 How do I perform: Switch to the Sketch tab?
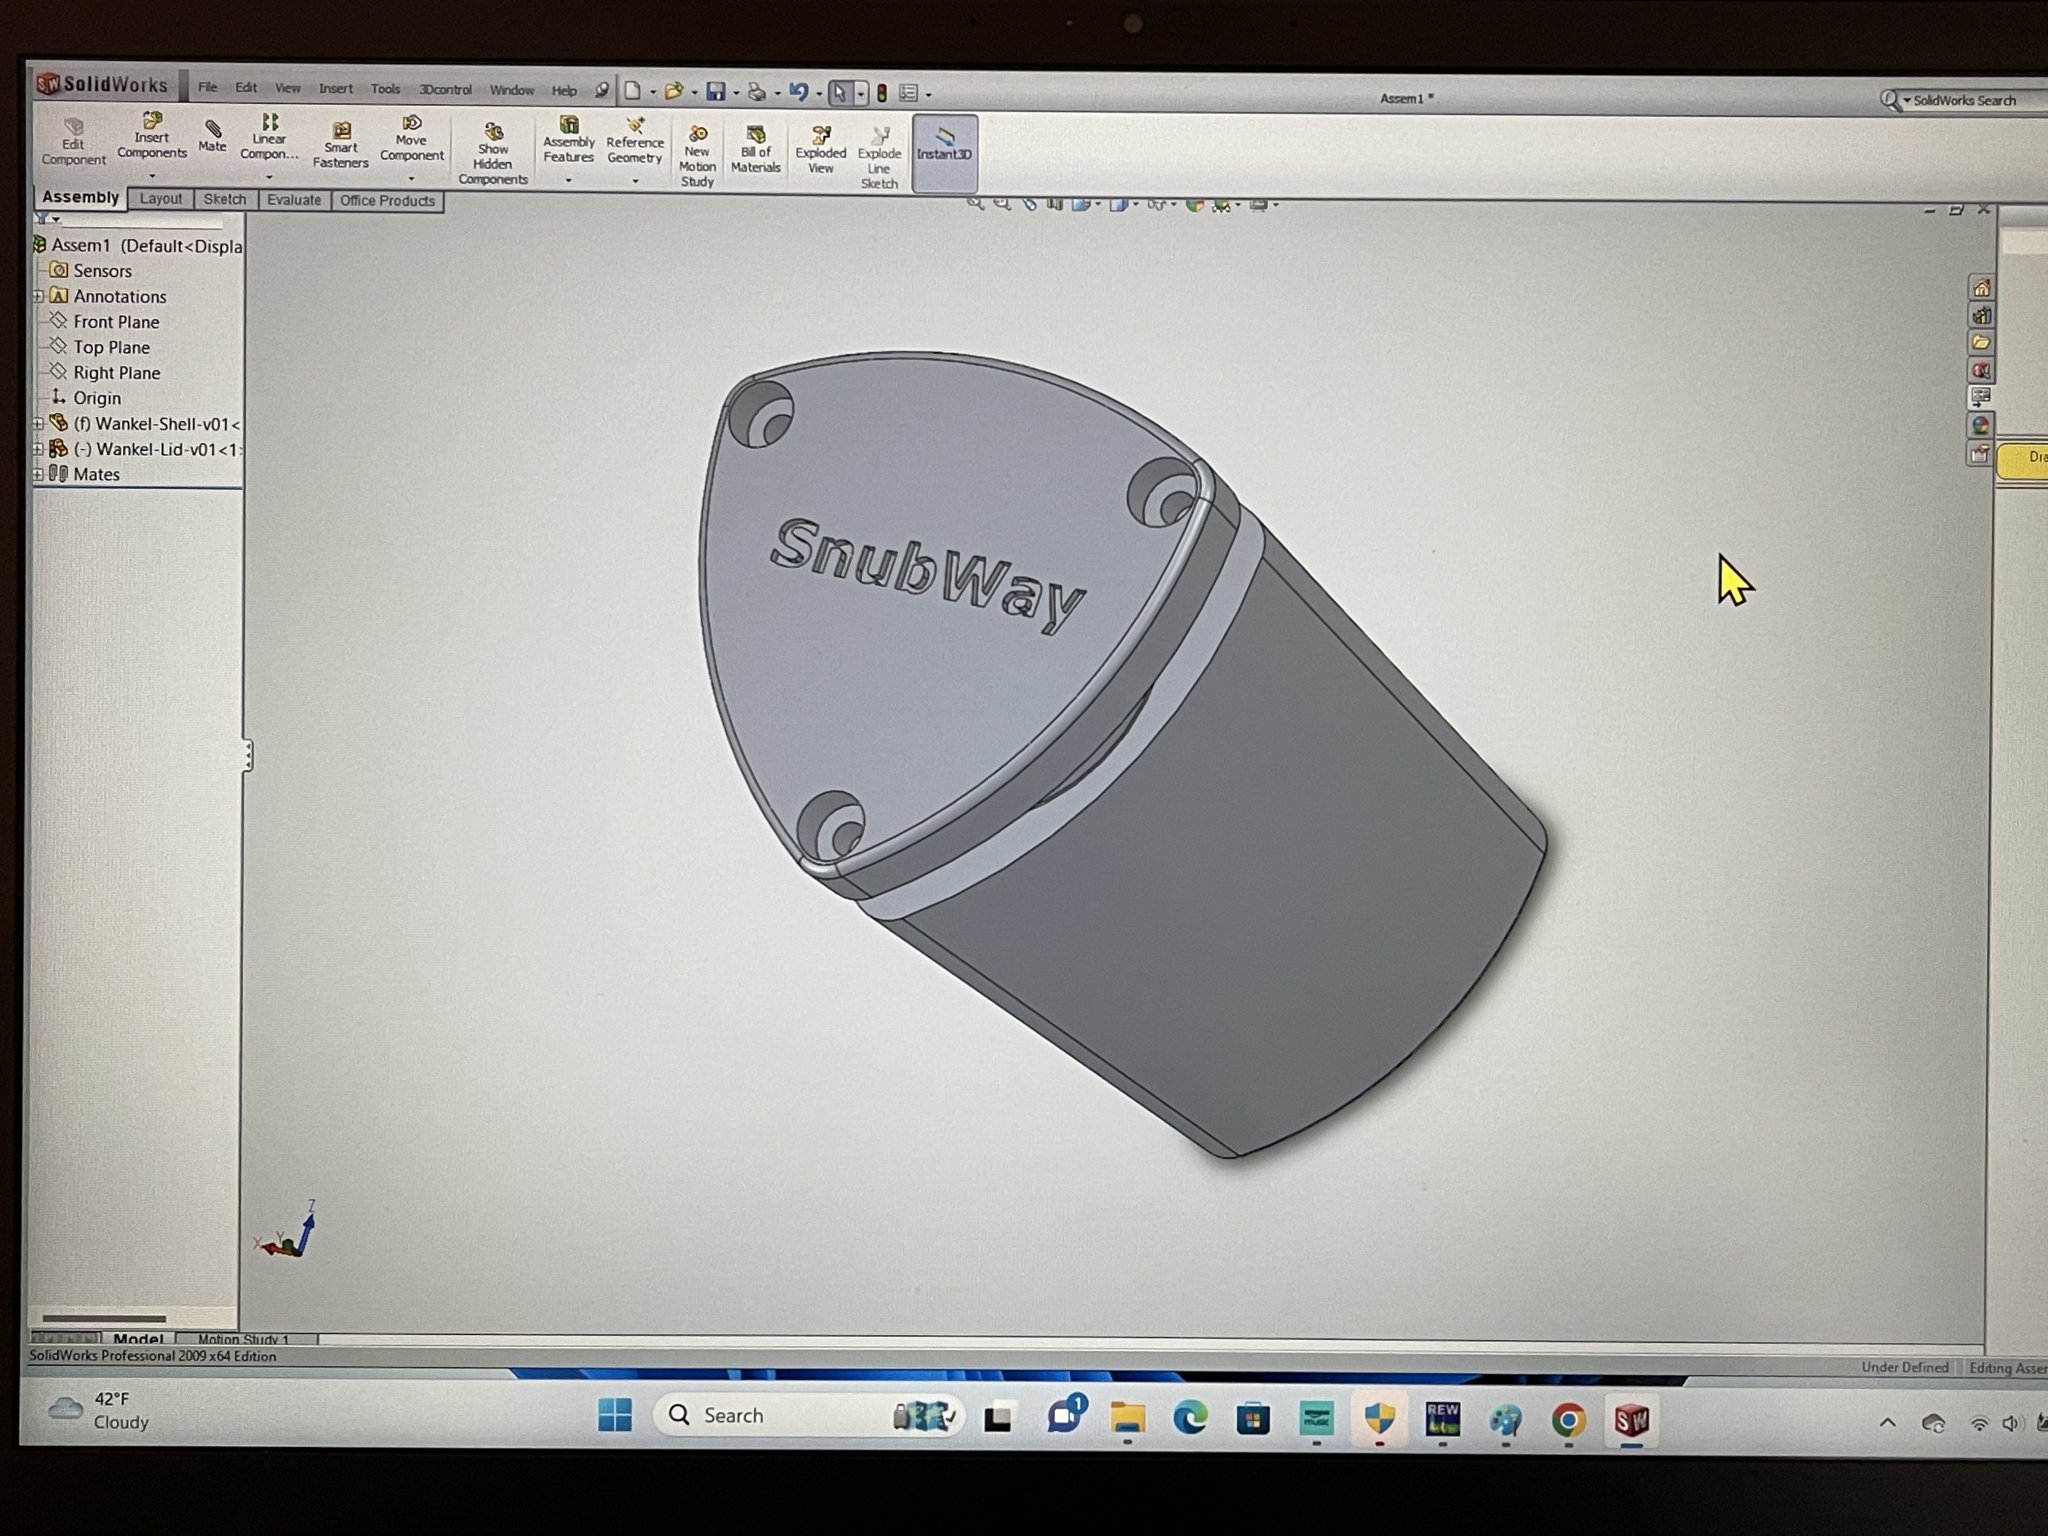[225, 199]
